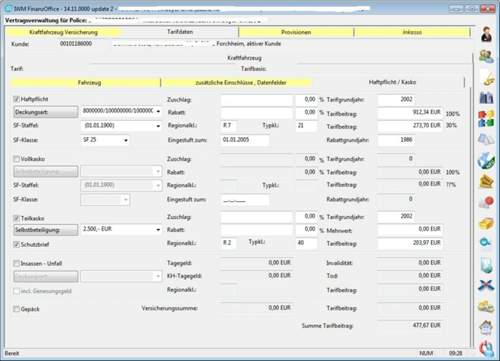Viewport: 500px width, 361px height.
Task: Click Haftpflicht Typkl. field showing 21
Action: [306, 126]
